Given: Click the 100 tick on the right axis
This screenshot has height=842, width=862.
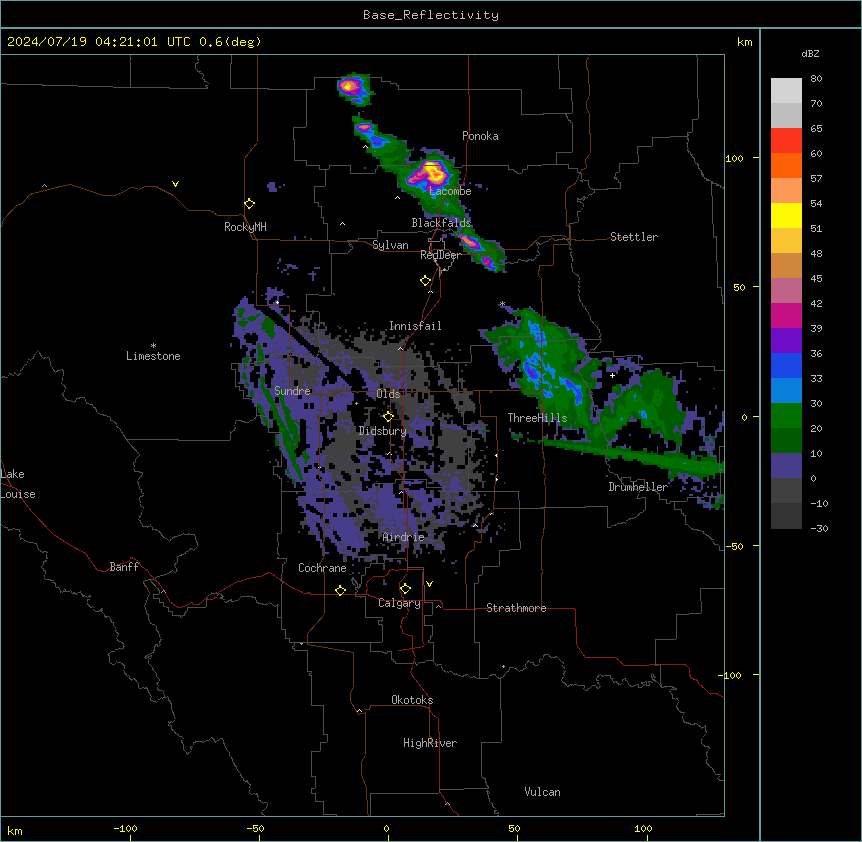Looking at the screenshot, I should tap(734, 158).
